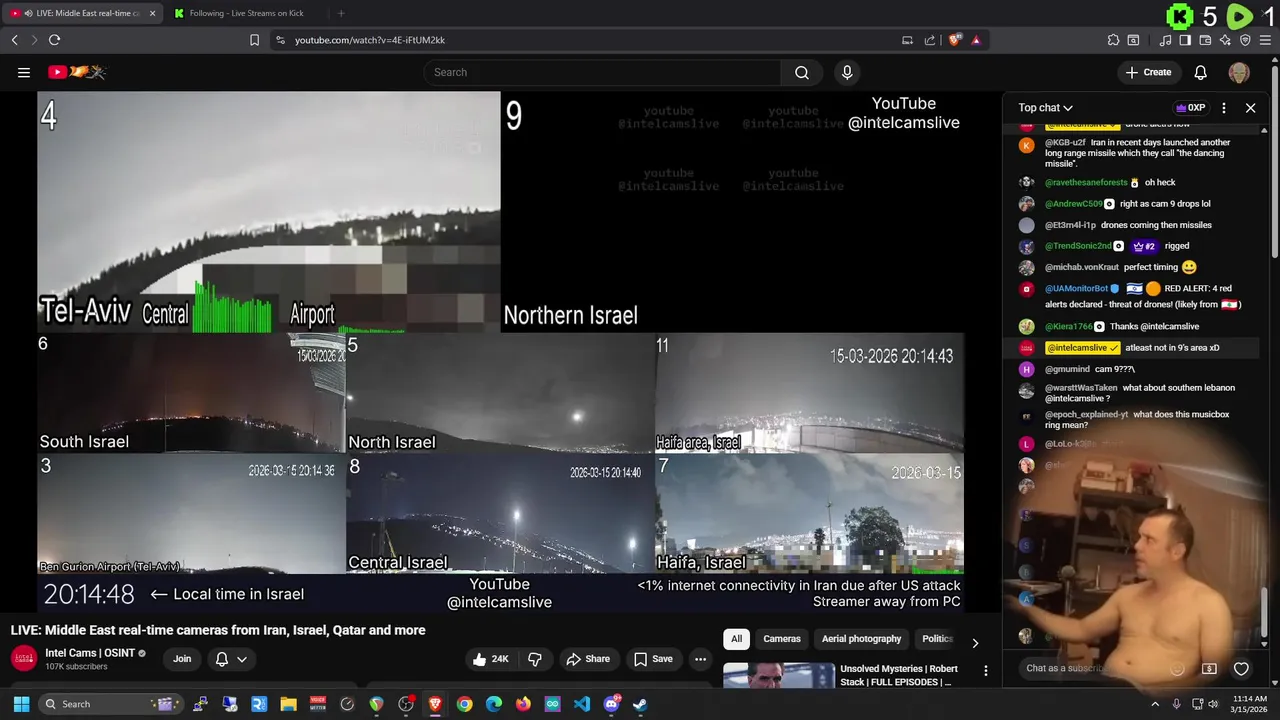Open Intel Cams | OSINT channel link
This screenshot has width=1280, height=720.
coord(90,653)
